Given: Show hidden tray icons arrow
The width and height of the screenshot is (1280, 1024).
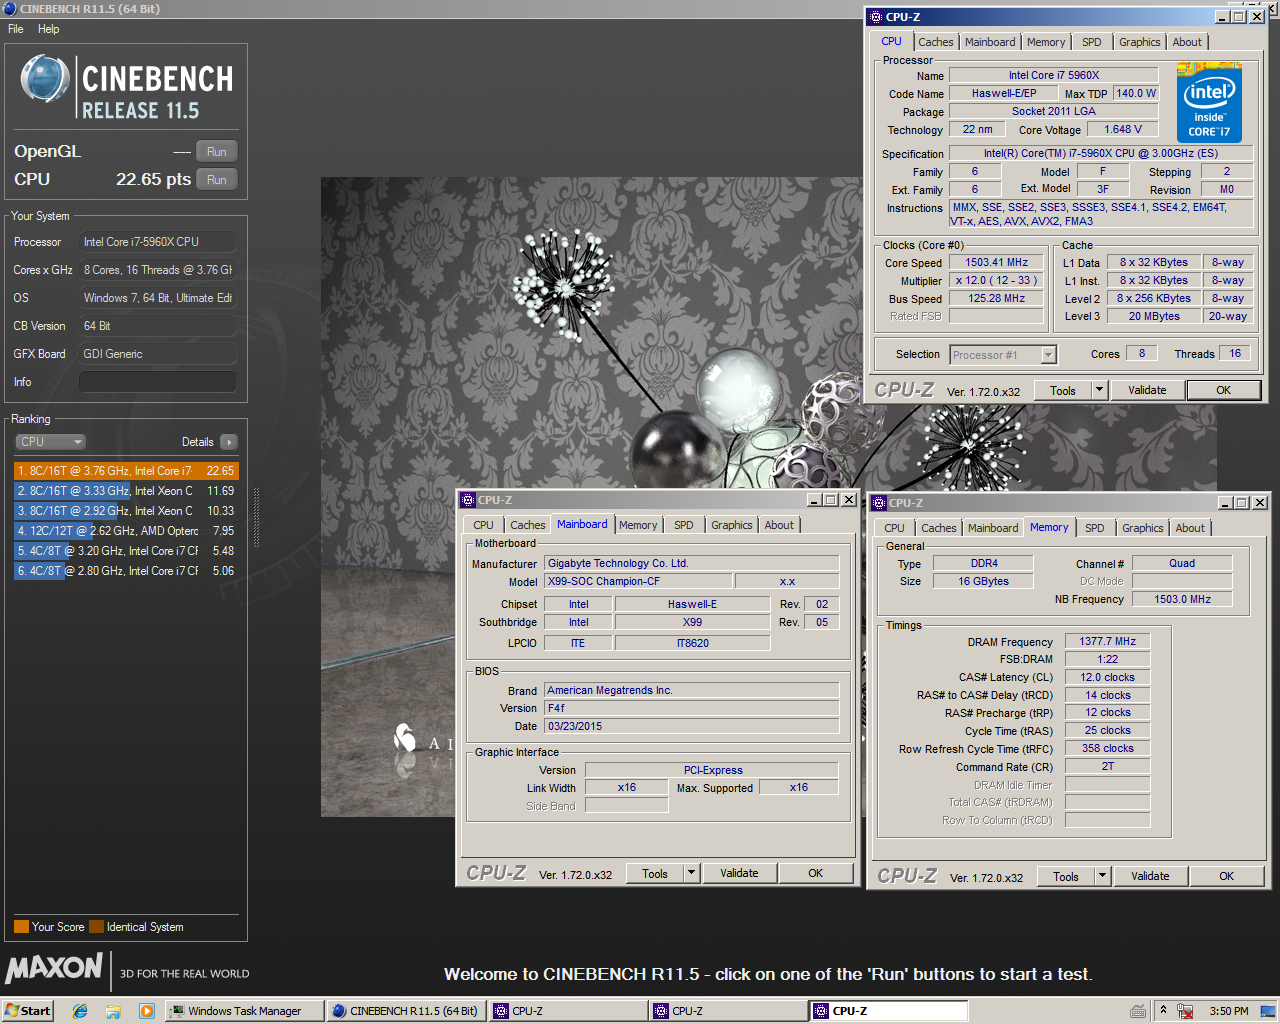Looking at the screenshot, I should (x=1163, y=1010).
